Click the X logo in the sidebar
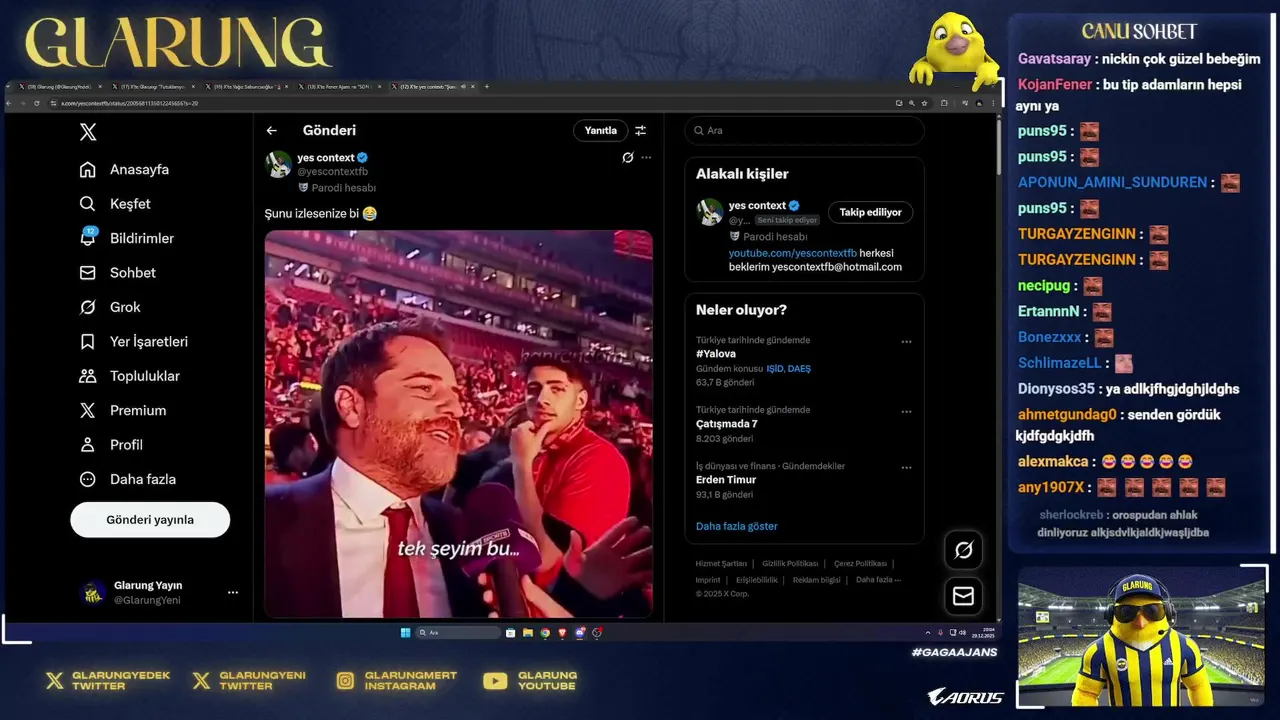Viewport: 1280px width, 720px height. coord(88,132)
